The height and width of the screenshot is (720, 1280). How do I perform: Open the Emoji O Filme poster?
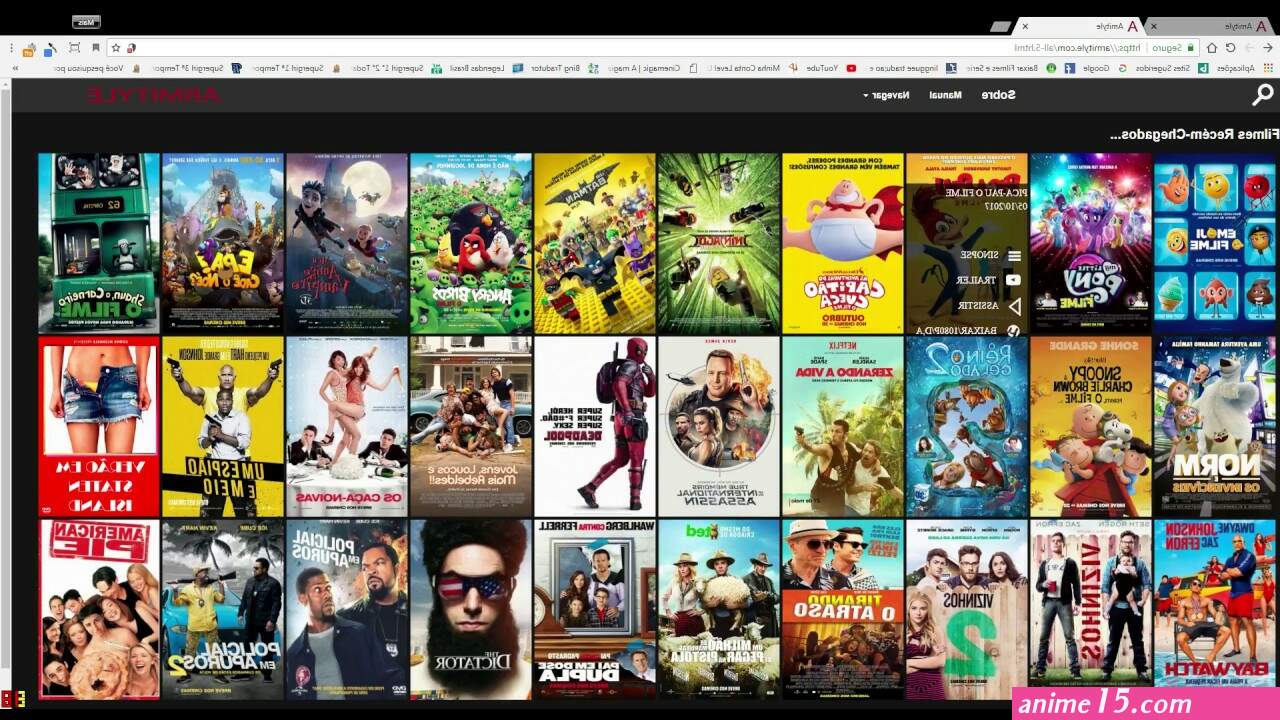pyautogui.click(x=1215, y=243)
